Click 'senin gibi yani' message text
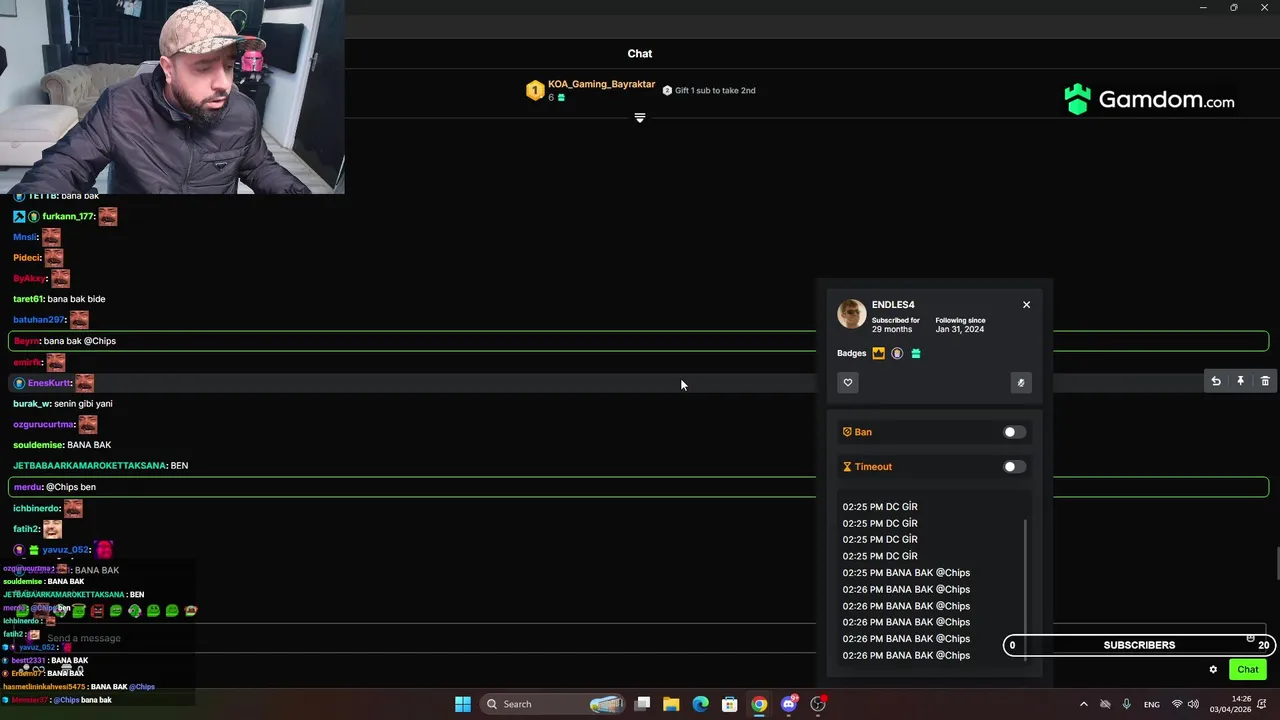This screenshot has height=720, width=1280. [x=83, y=404]
